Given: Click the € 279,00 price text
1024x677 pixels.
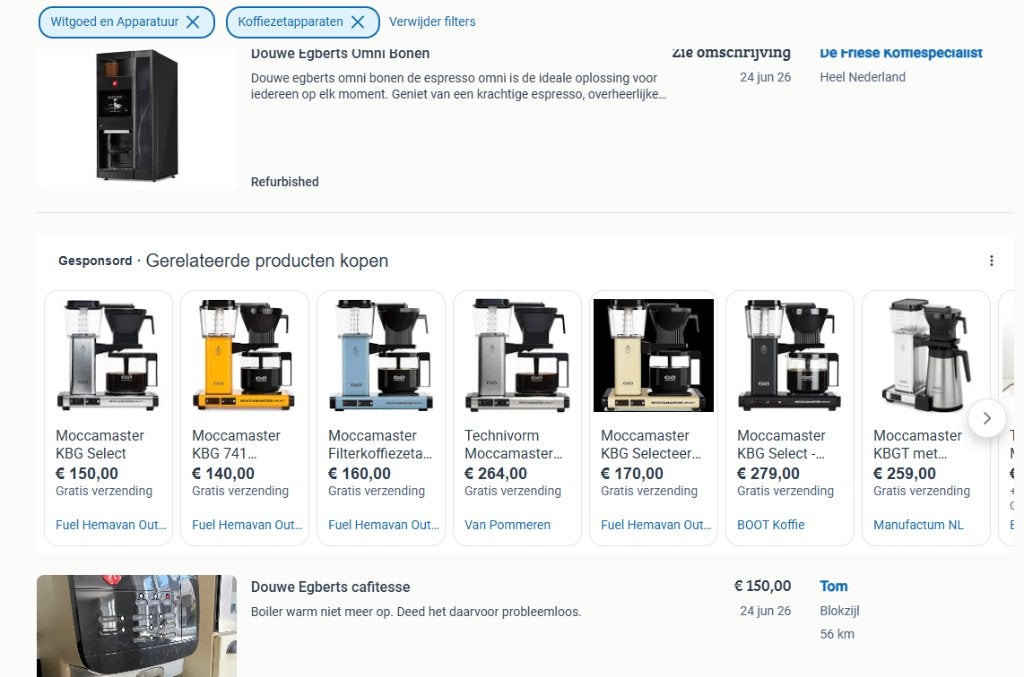Looking at the screenshot, I should click(x=769, y=473).
